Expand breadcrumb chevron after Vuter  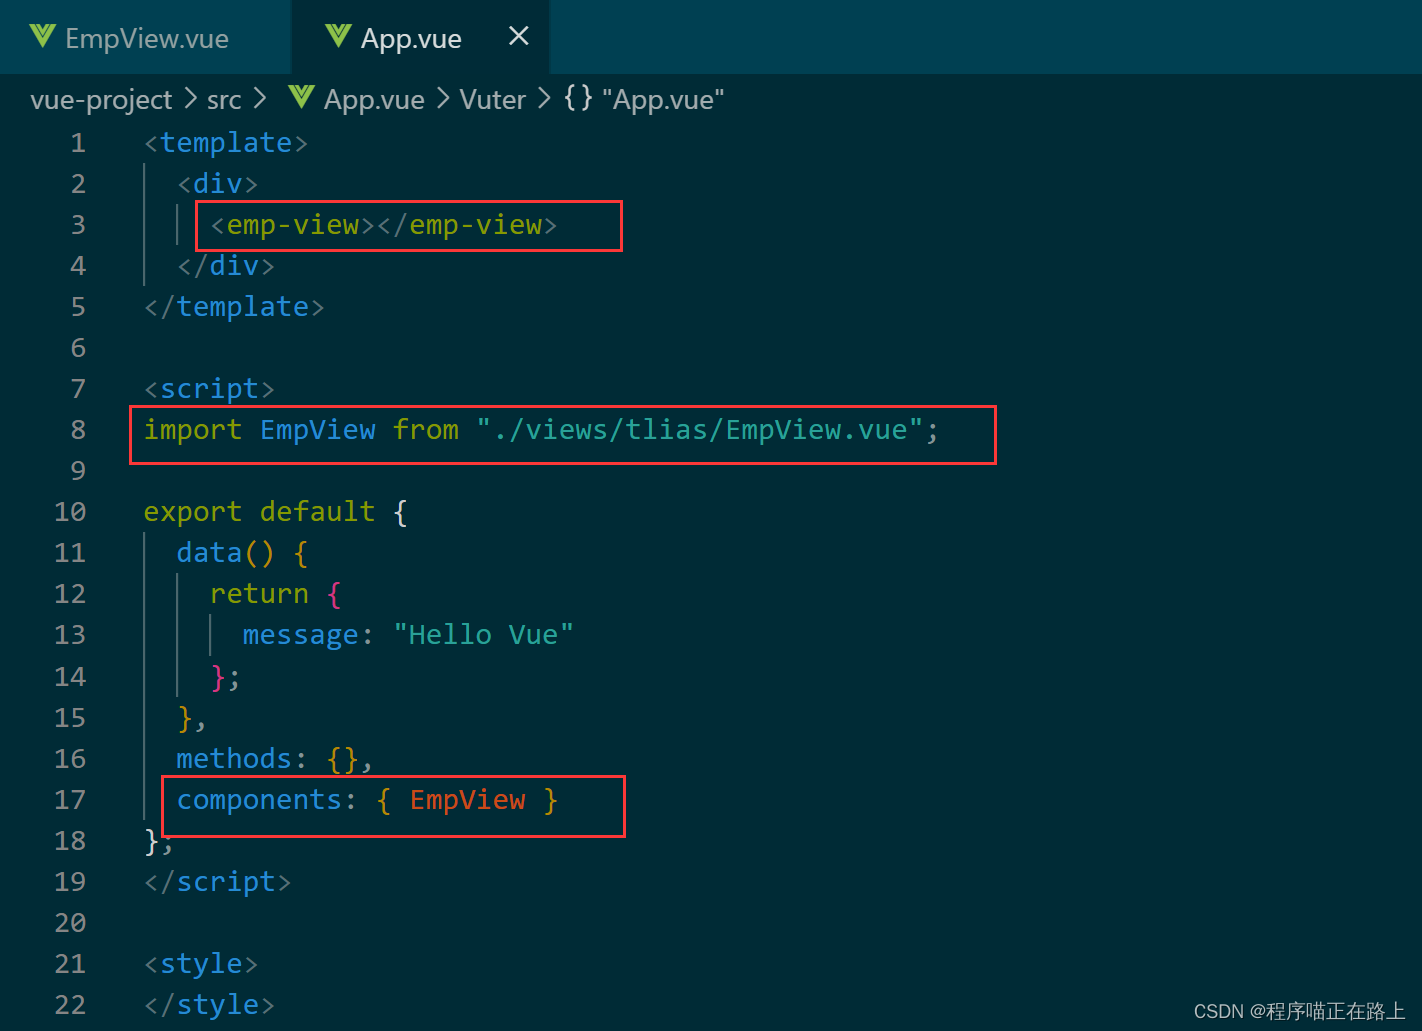point(544,98)
